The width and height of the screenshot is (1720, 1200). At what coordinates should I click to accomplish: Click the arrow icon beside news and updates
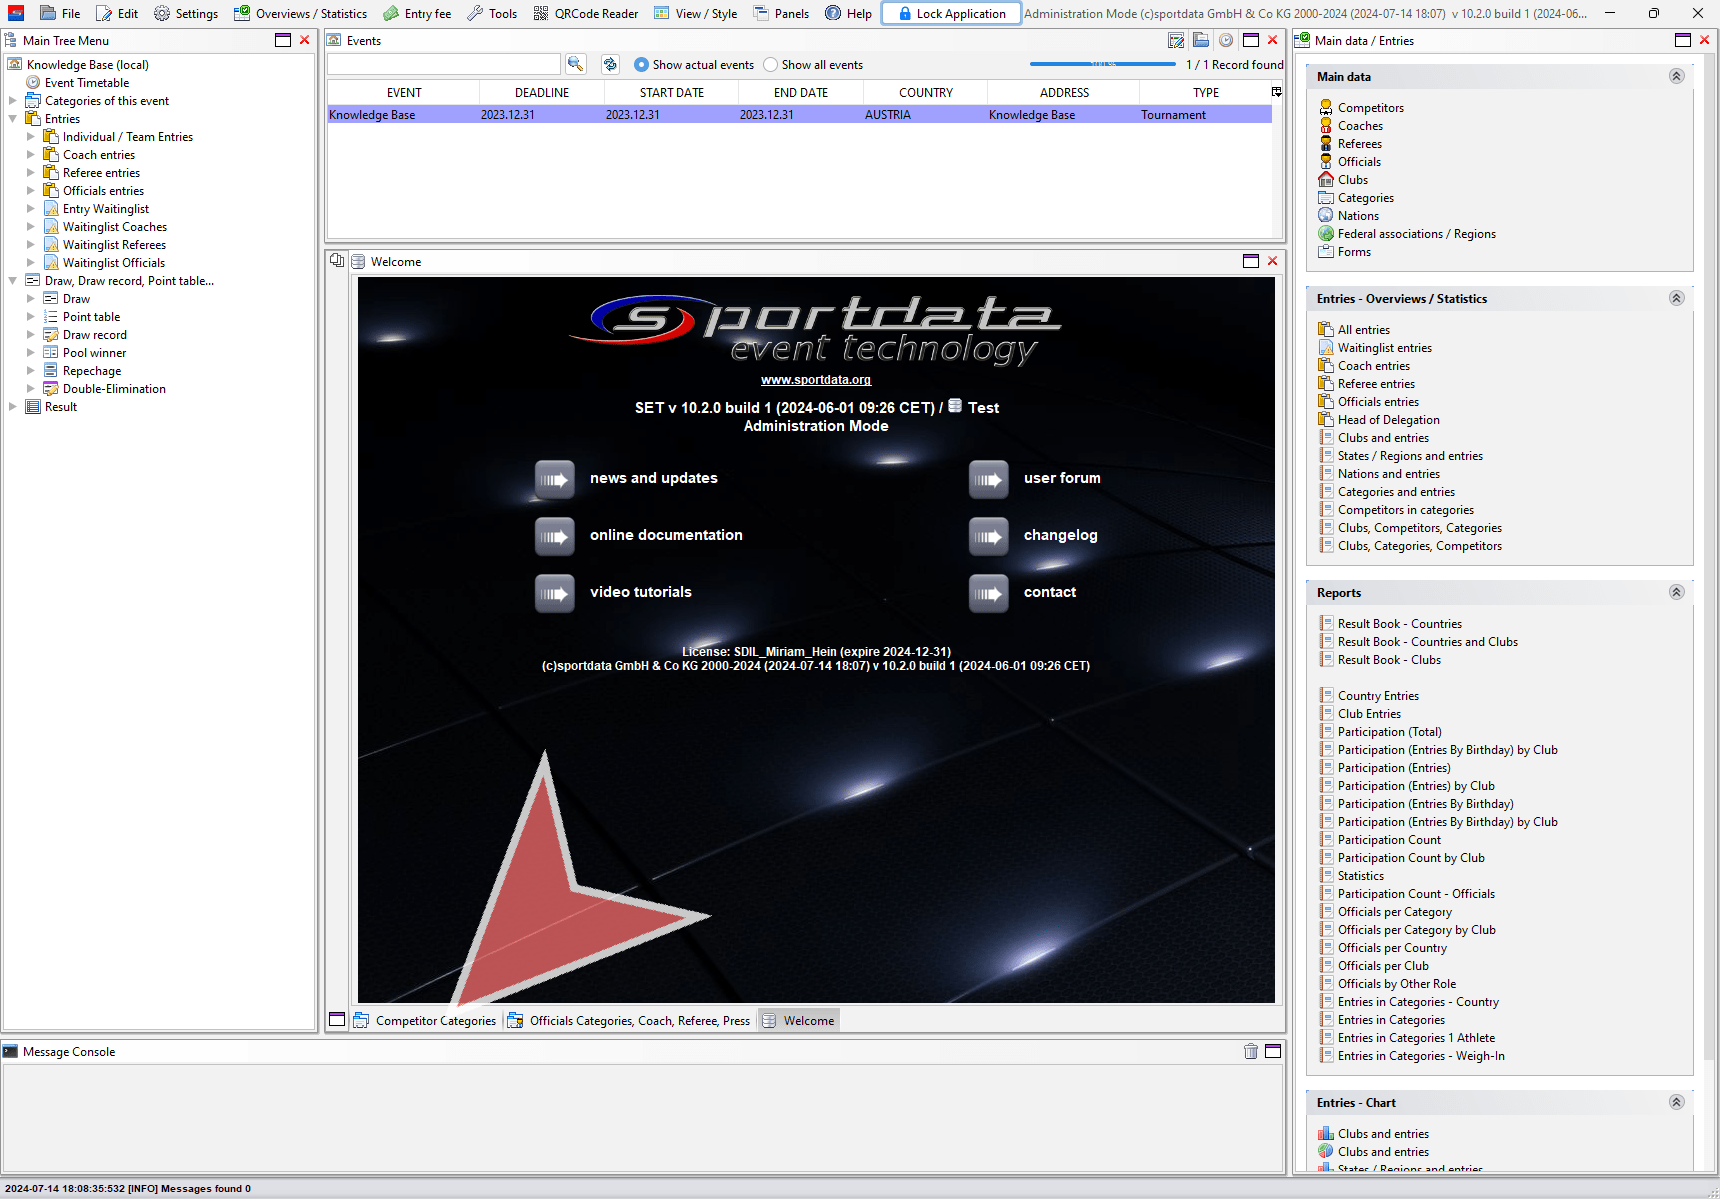[554, 479]
